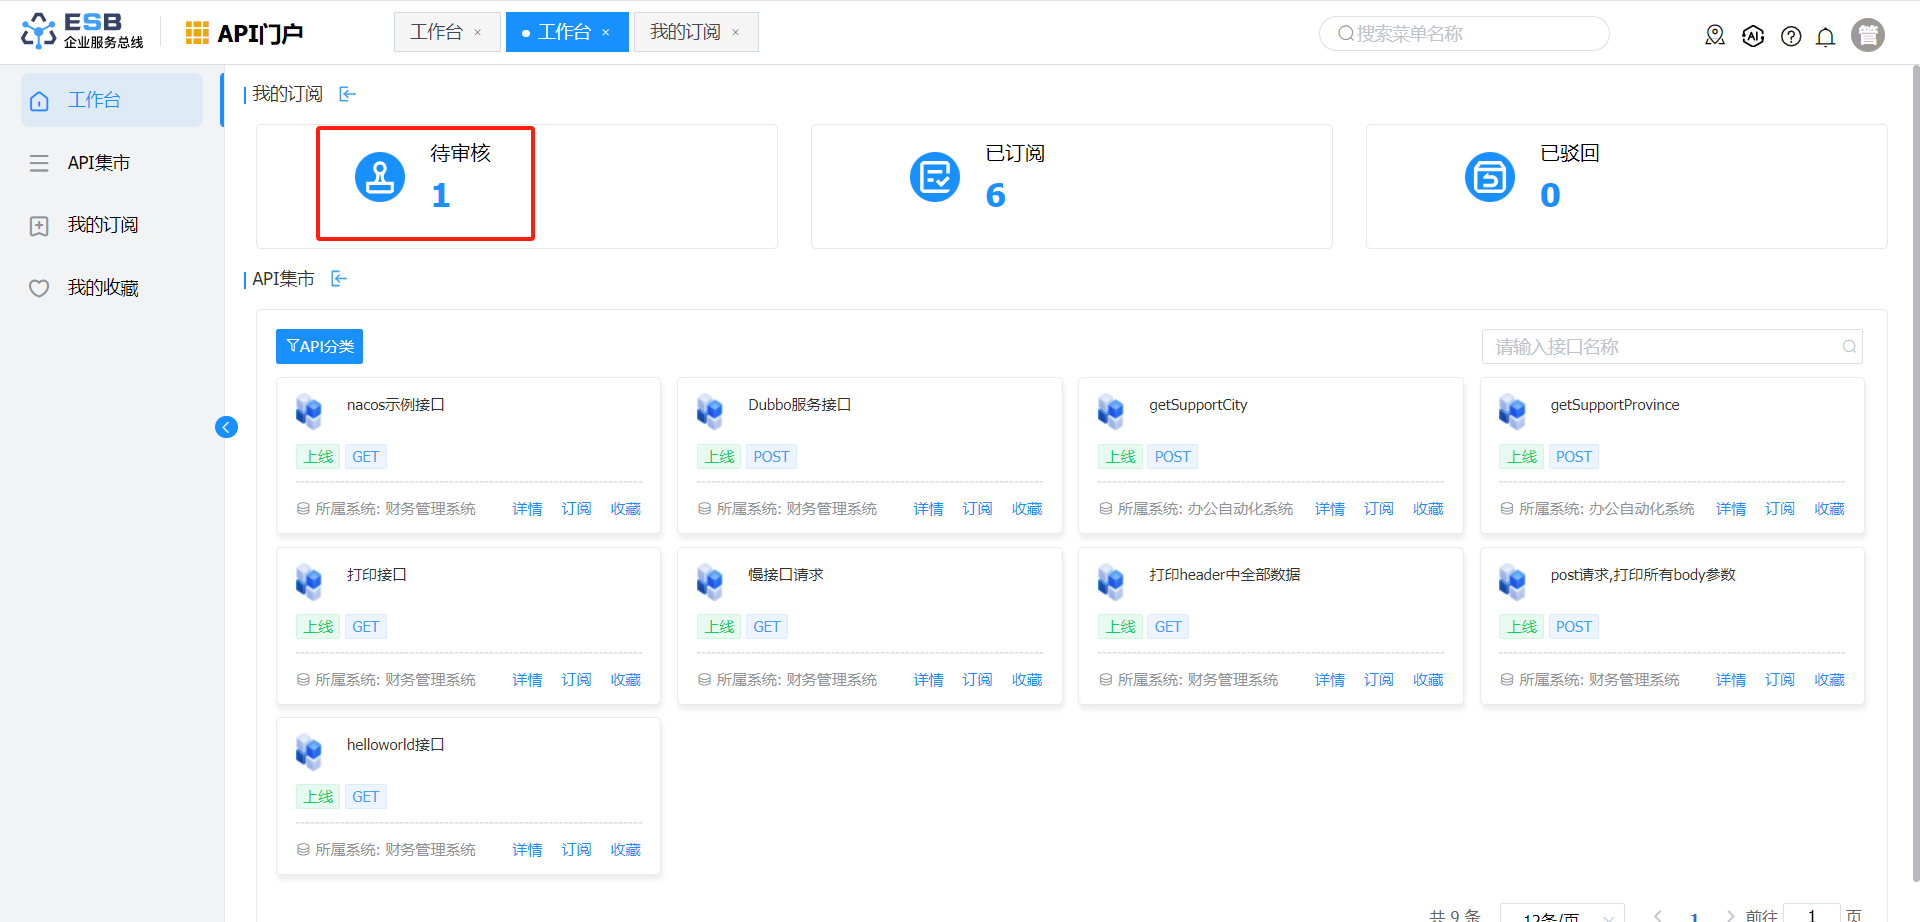This screenshot has height=922, width=1920.
Task: Click 收藏 on the Dubbo服务接口 card
Action: (x=1026, y=509)
